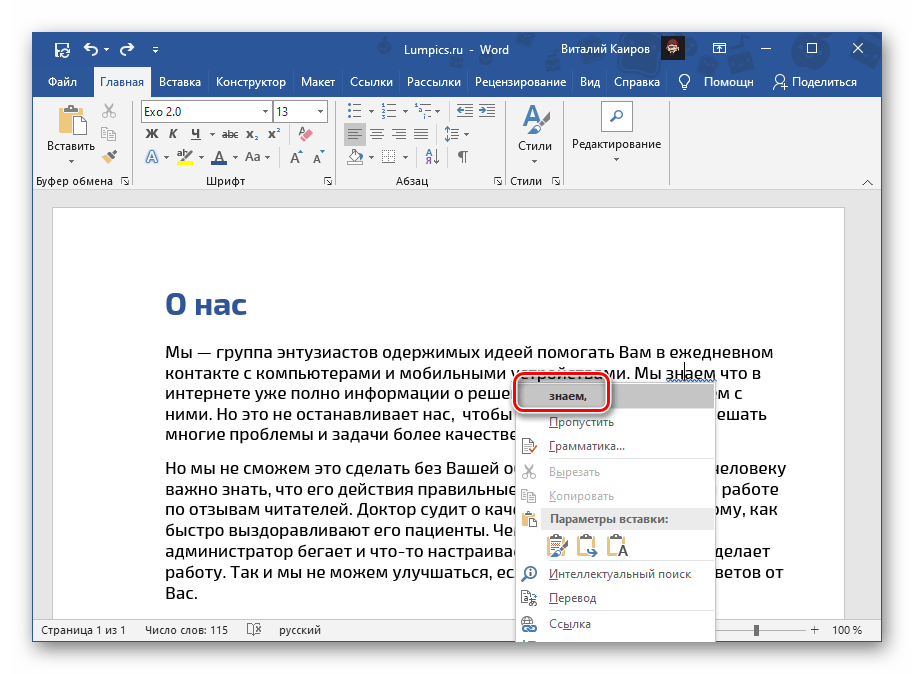Collapse the ribbon with chevron
This screenshot has width=914, height=674.
[x=867, y=182]
